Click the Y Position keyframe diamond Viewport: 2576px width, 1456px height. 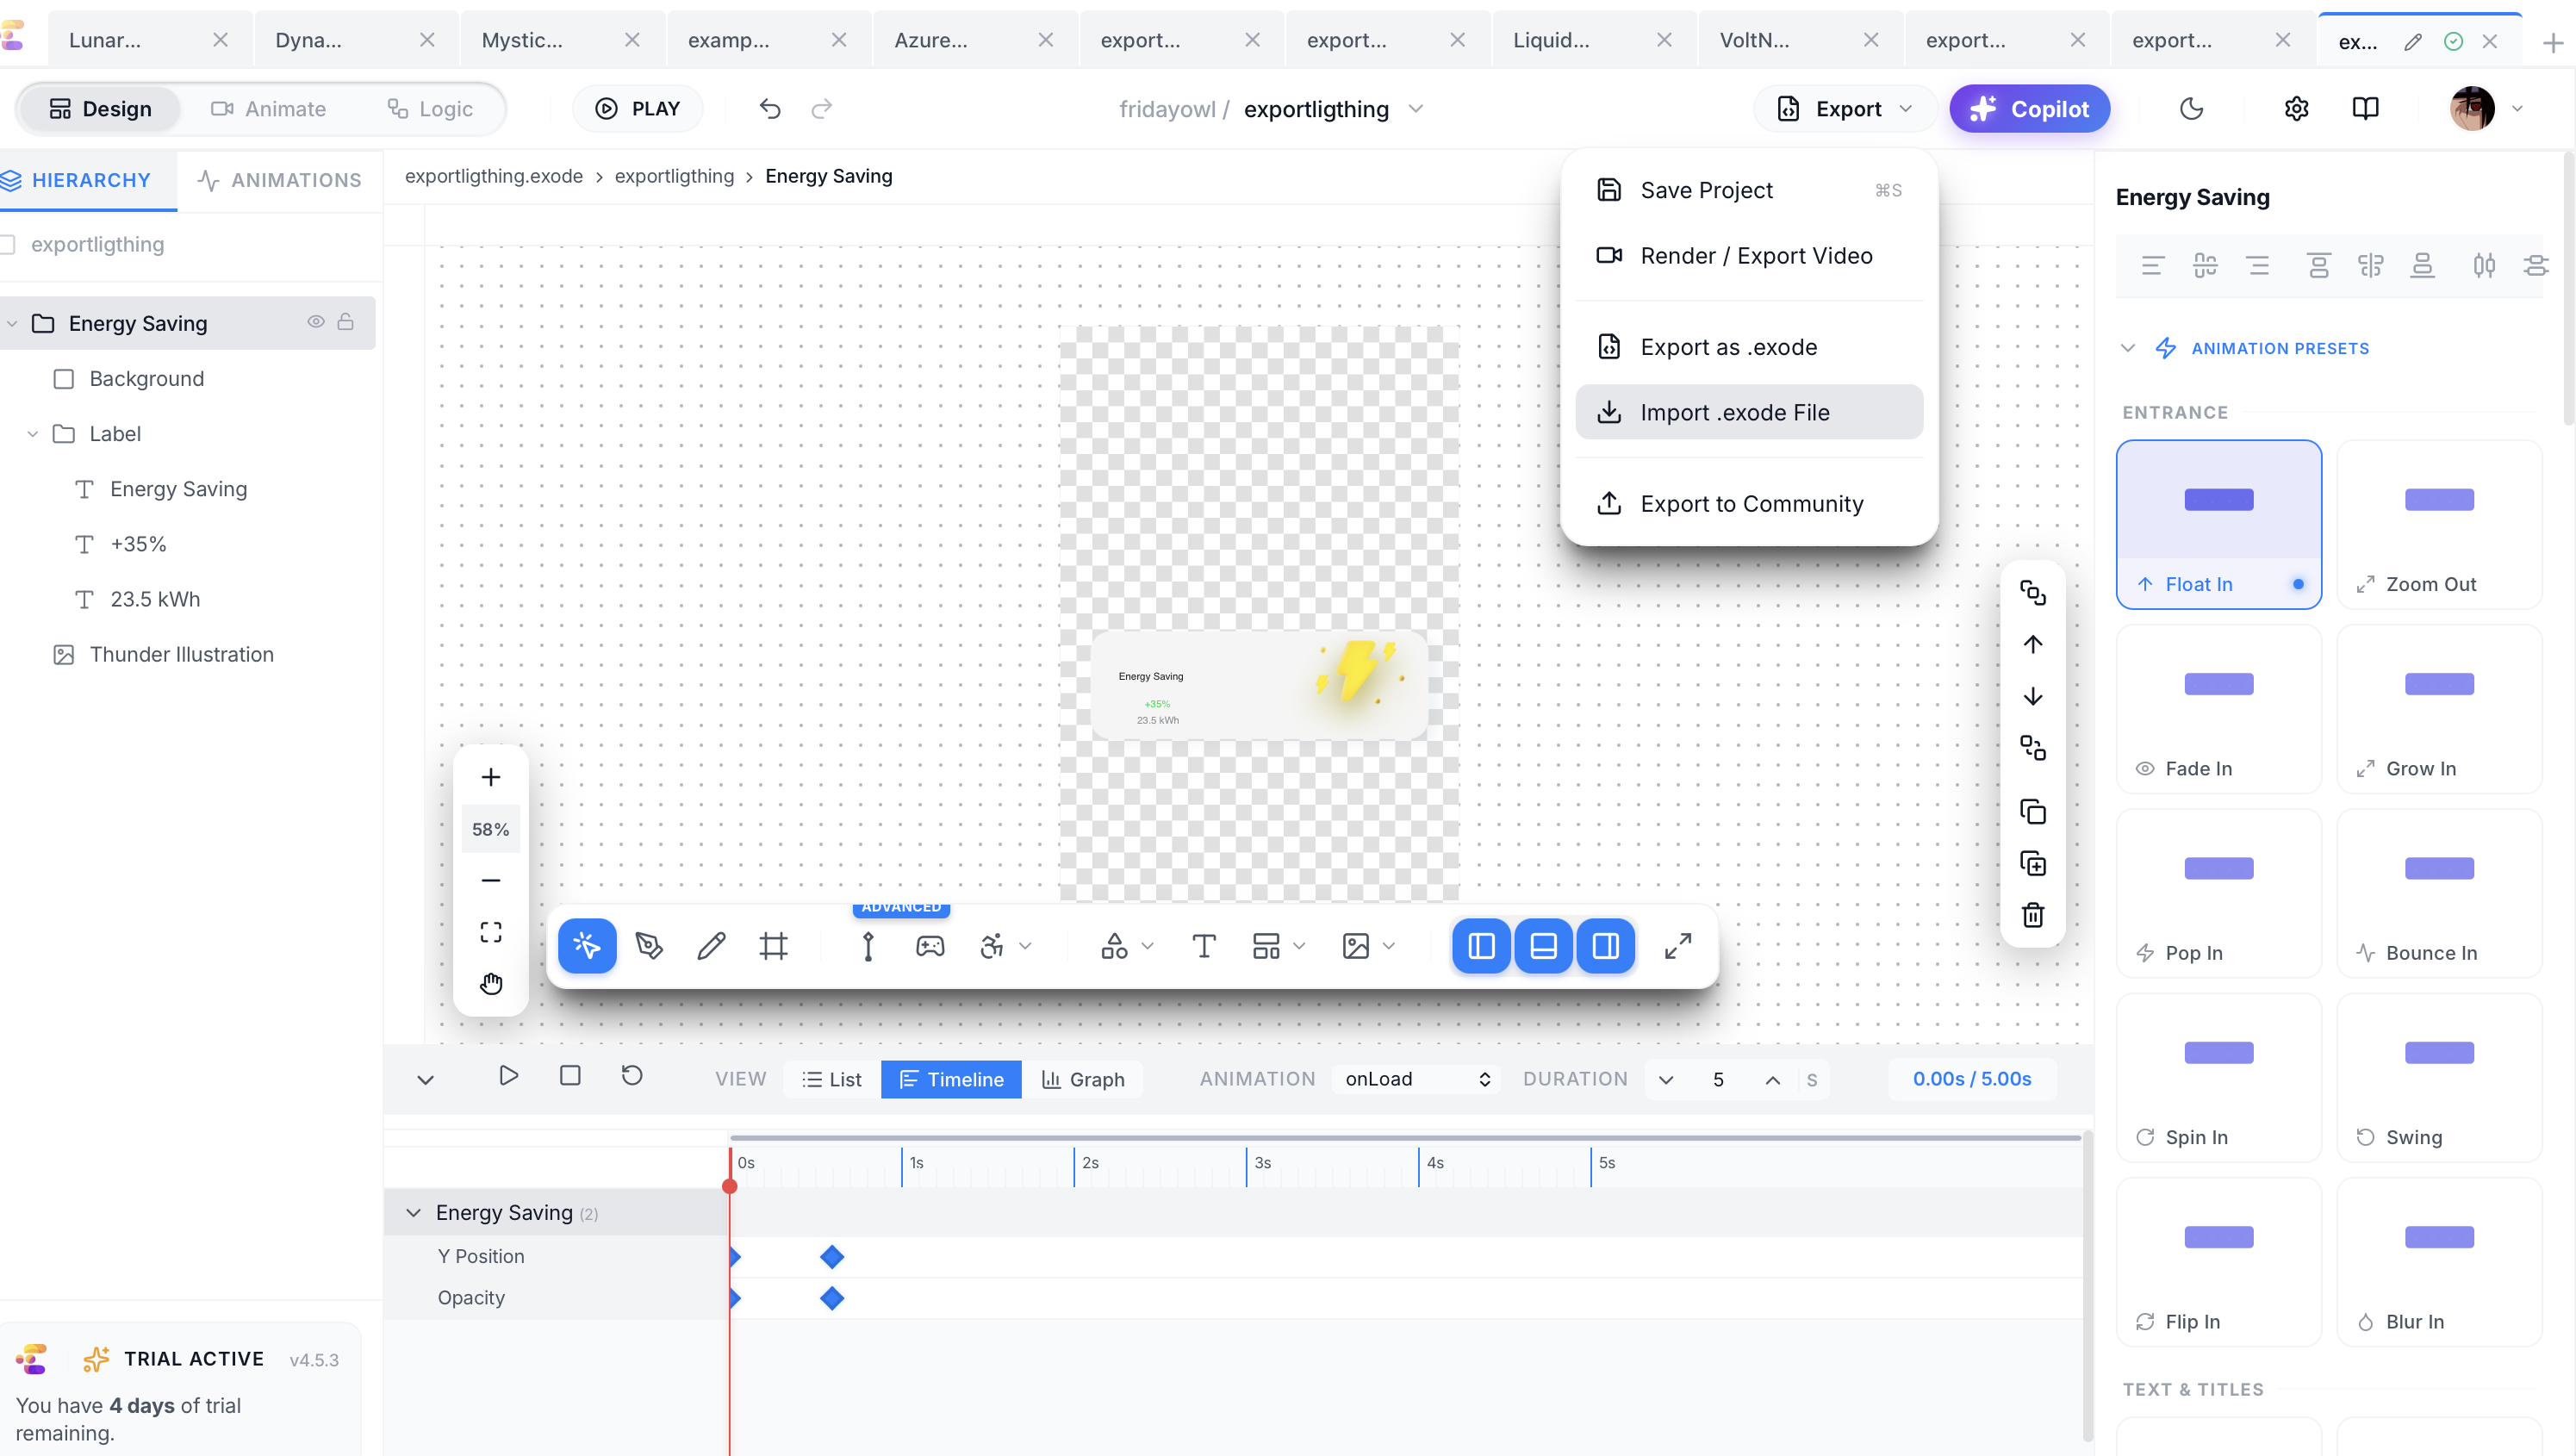(x=831, y=1256)
